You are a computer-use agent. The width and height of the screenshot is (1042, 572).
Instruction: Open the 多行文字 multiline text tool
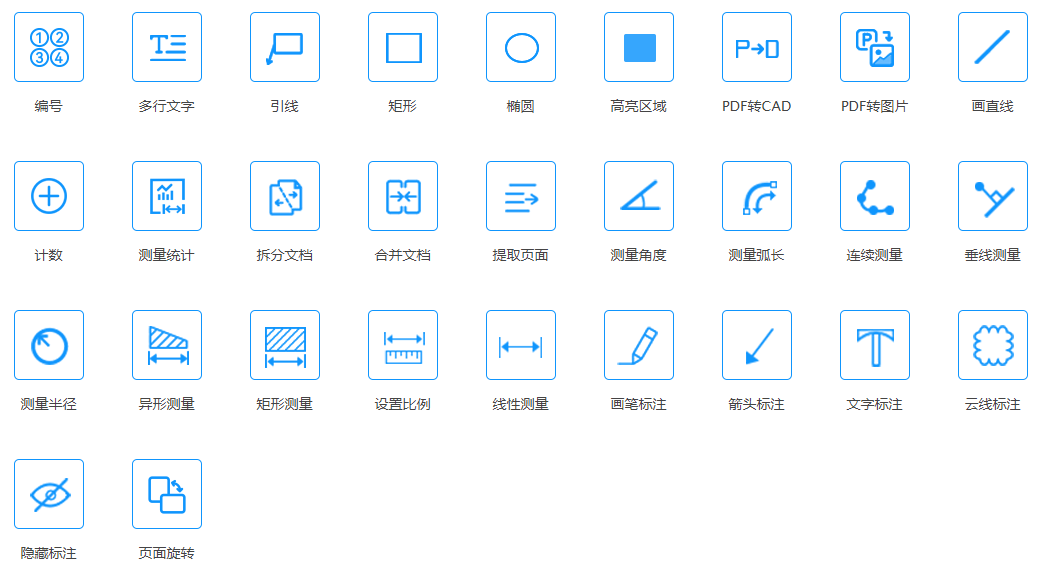click(167, 47)
